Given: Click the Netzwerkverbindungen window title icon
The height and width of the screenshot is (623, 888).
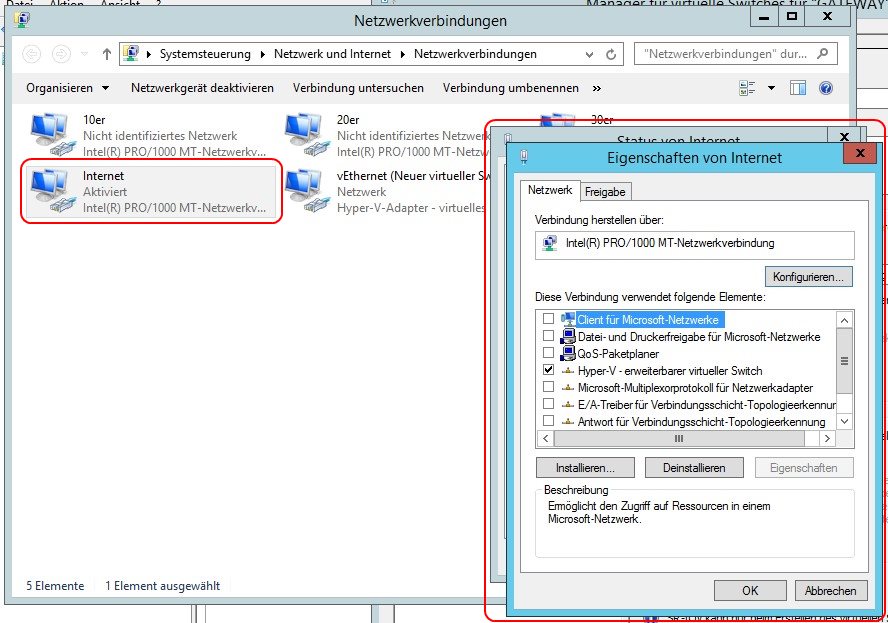Looking at the screenshot, I should pos(23,20).
